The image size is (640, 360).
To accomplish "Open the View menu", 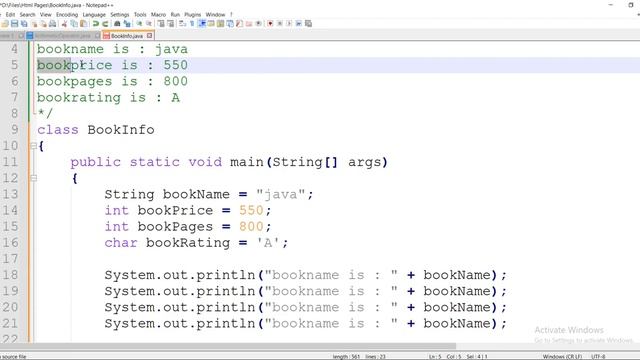I will coord(46,15).
